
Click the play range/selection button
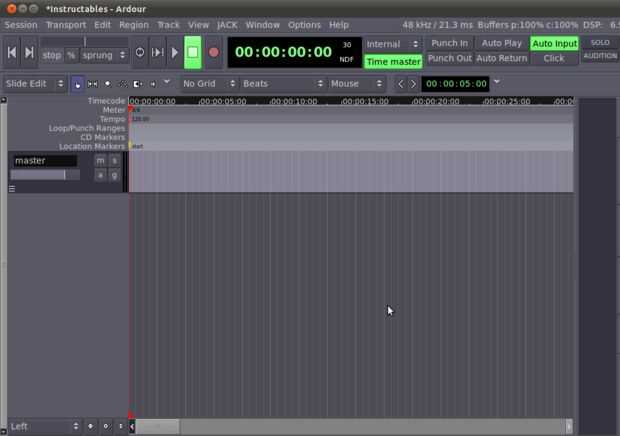point(157,53)
